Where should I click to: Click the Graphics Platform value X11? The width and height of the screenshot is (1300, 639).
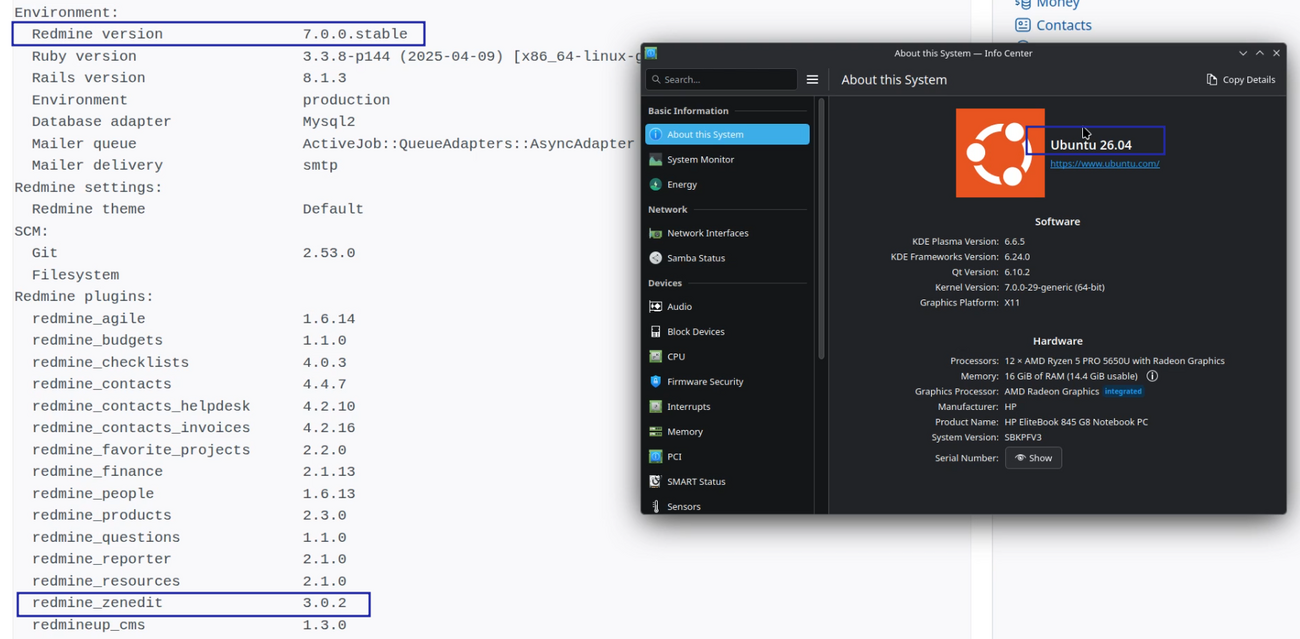(x=1012, y=302)
